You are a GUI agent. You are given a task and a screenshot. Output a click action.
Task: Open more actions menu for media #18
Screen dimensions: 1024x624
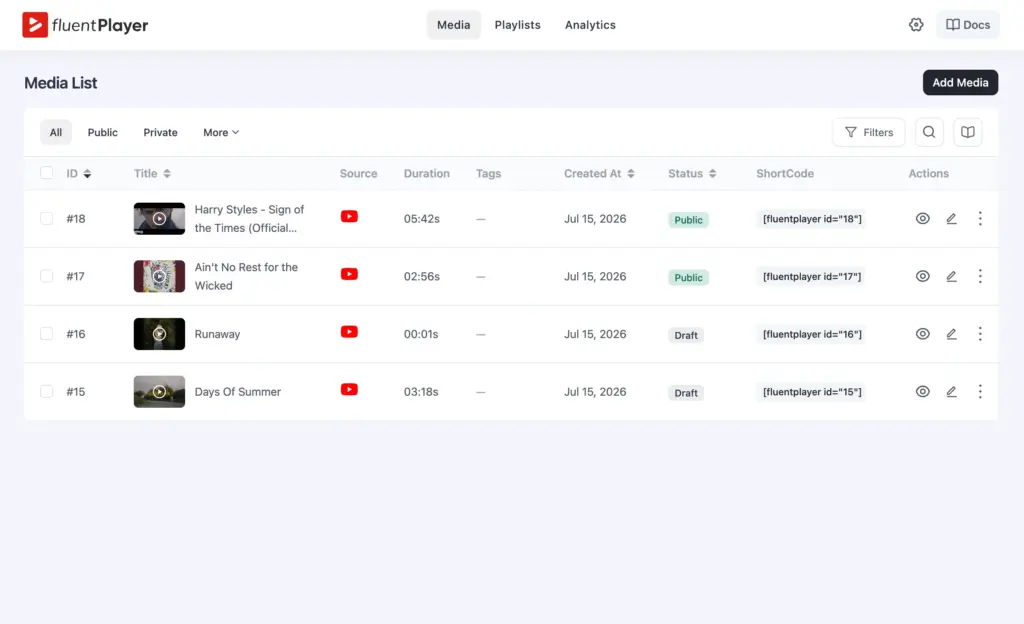pos(980,219)
